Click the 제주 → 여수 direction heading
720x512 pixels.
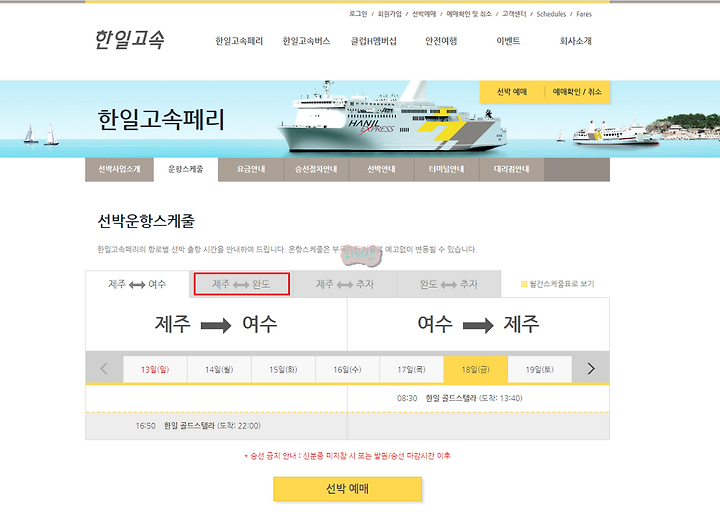coord(216,324)
